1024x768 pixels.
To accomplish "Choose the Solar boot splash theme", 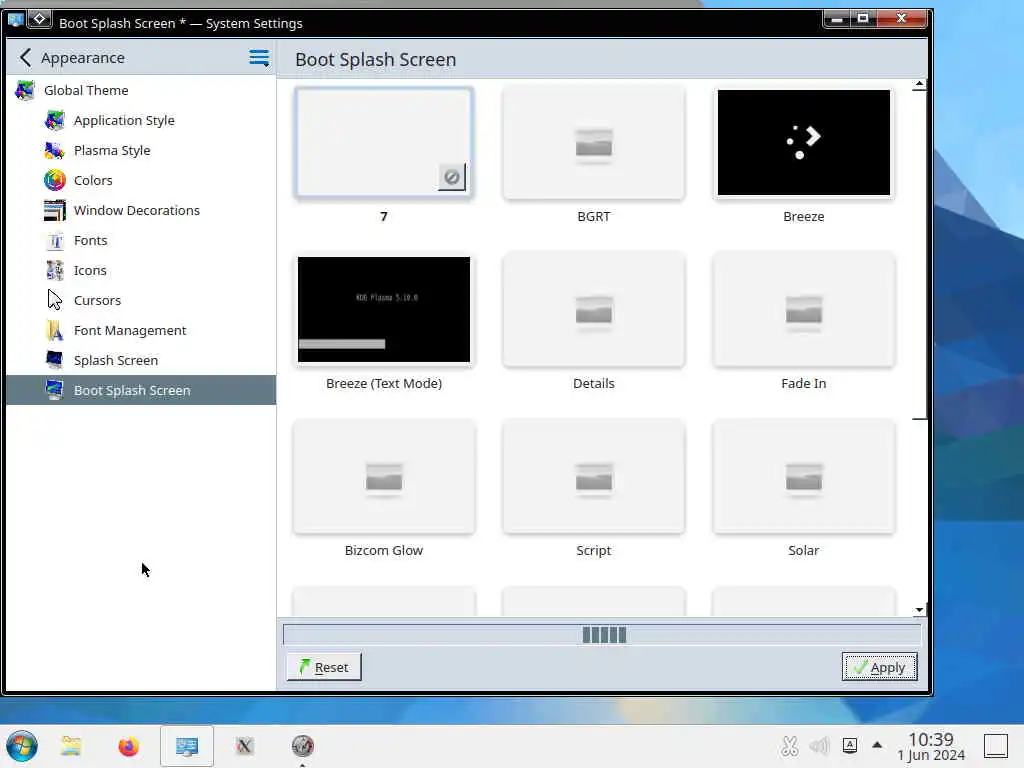I will coord(803,477).
